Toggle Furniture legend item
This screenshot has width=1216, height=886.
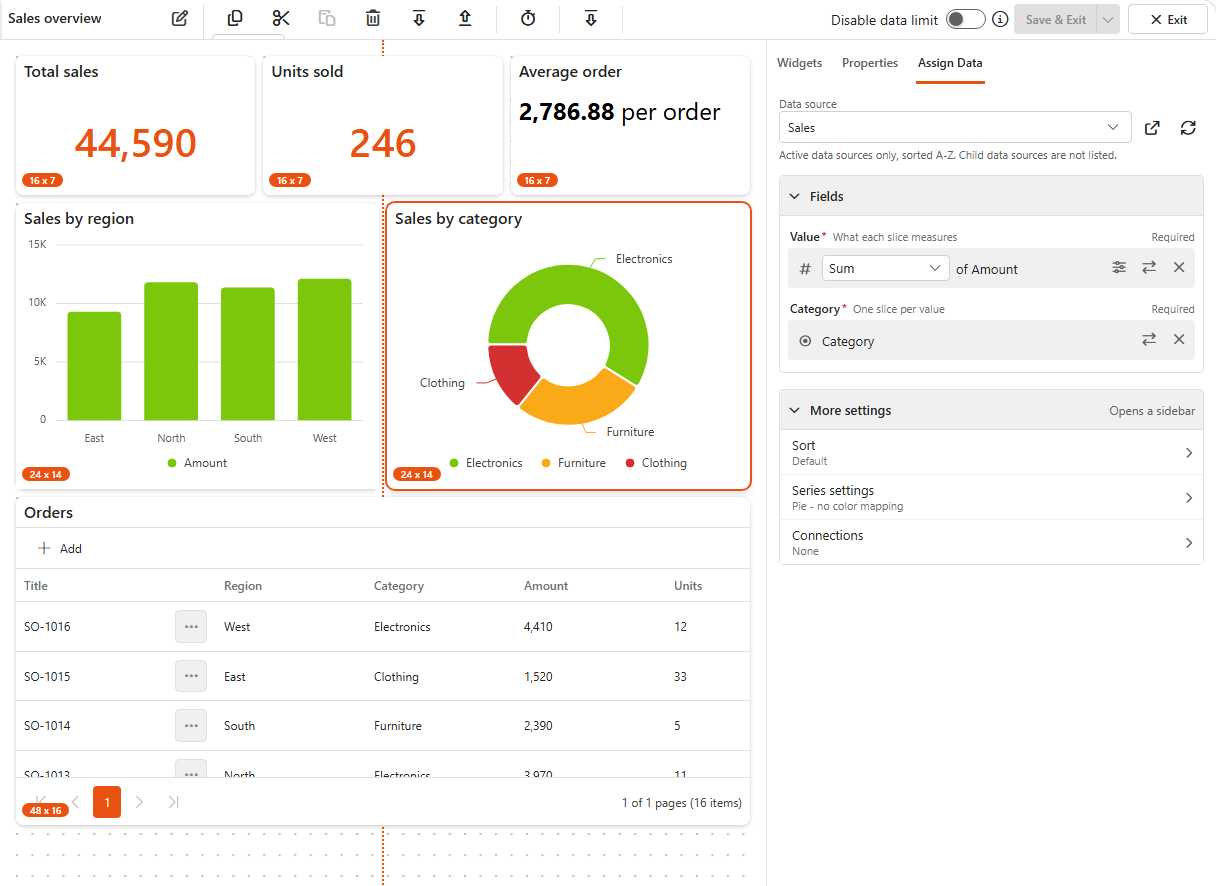(x=574, y=463)
